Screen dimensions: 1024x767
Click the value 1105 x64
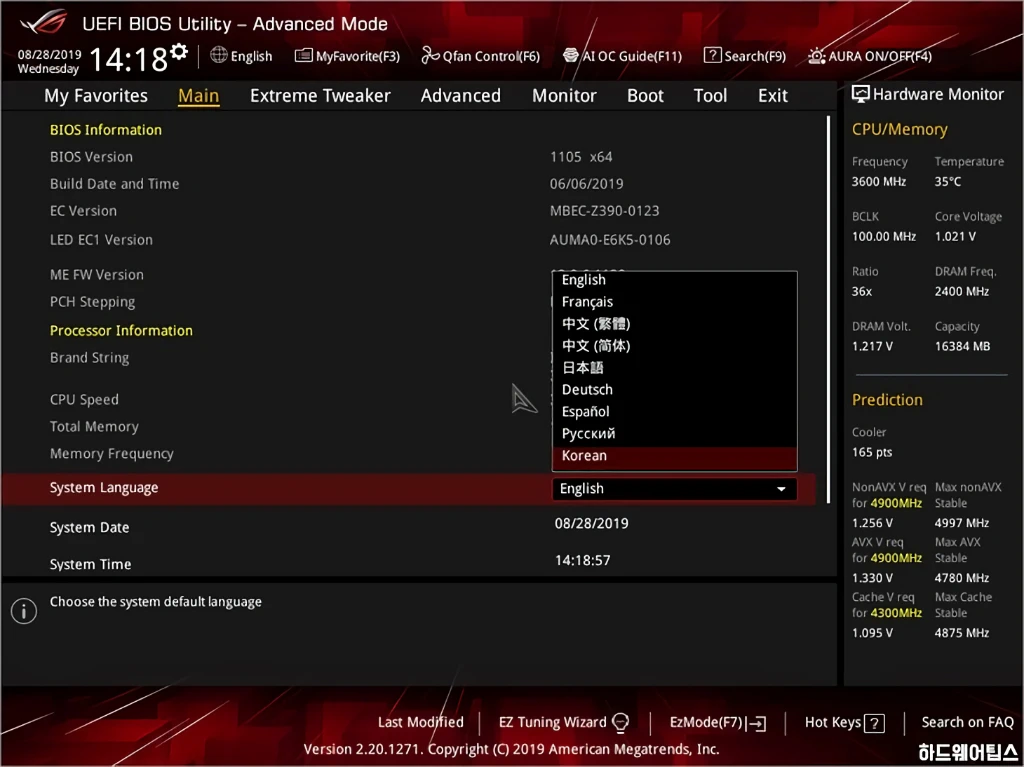coord(581,157)
